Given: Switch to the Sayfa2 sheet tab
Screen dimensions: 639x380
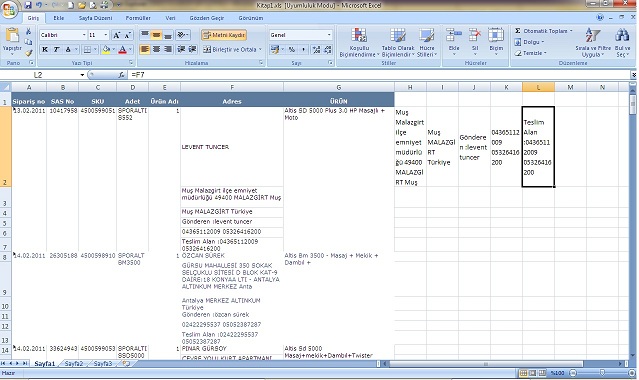Looking at the screenshot, I should tap(74, 363).
